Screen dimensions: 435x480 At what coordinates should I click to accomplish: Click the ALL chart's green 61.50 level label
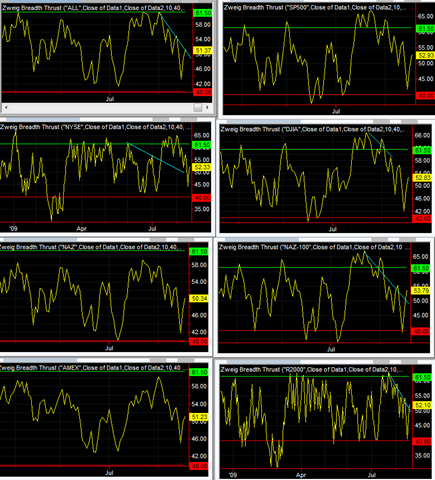[x=202, y=13]
